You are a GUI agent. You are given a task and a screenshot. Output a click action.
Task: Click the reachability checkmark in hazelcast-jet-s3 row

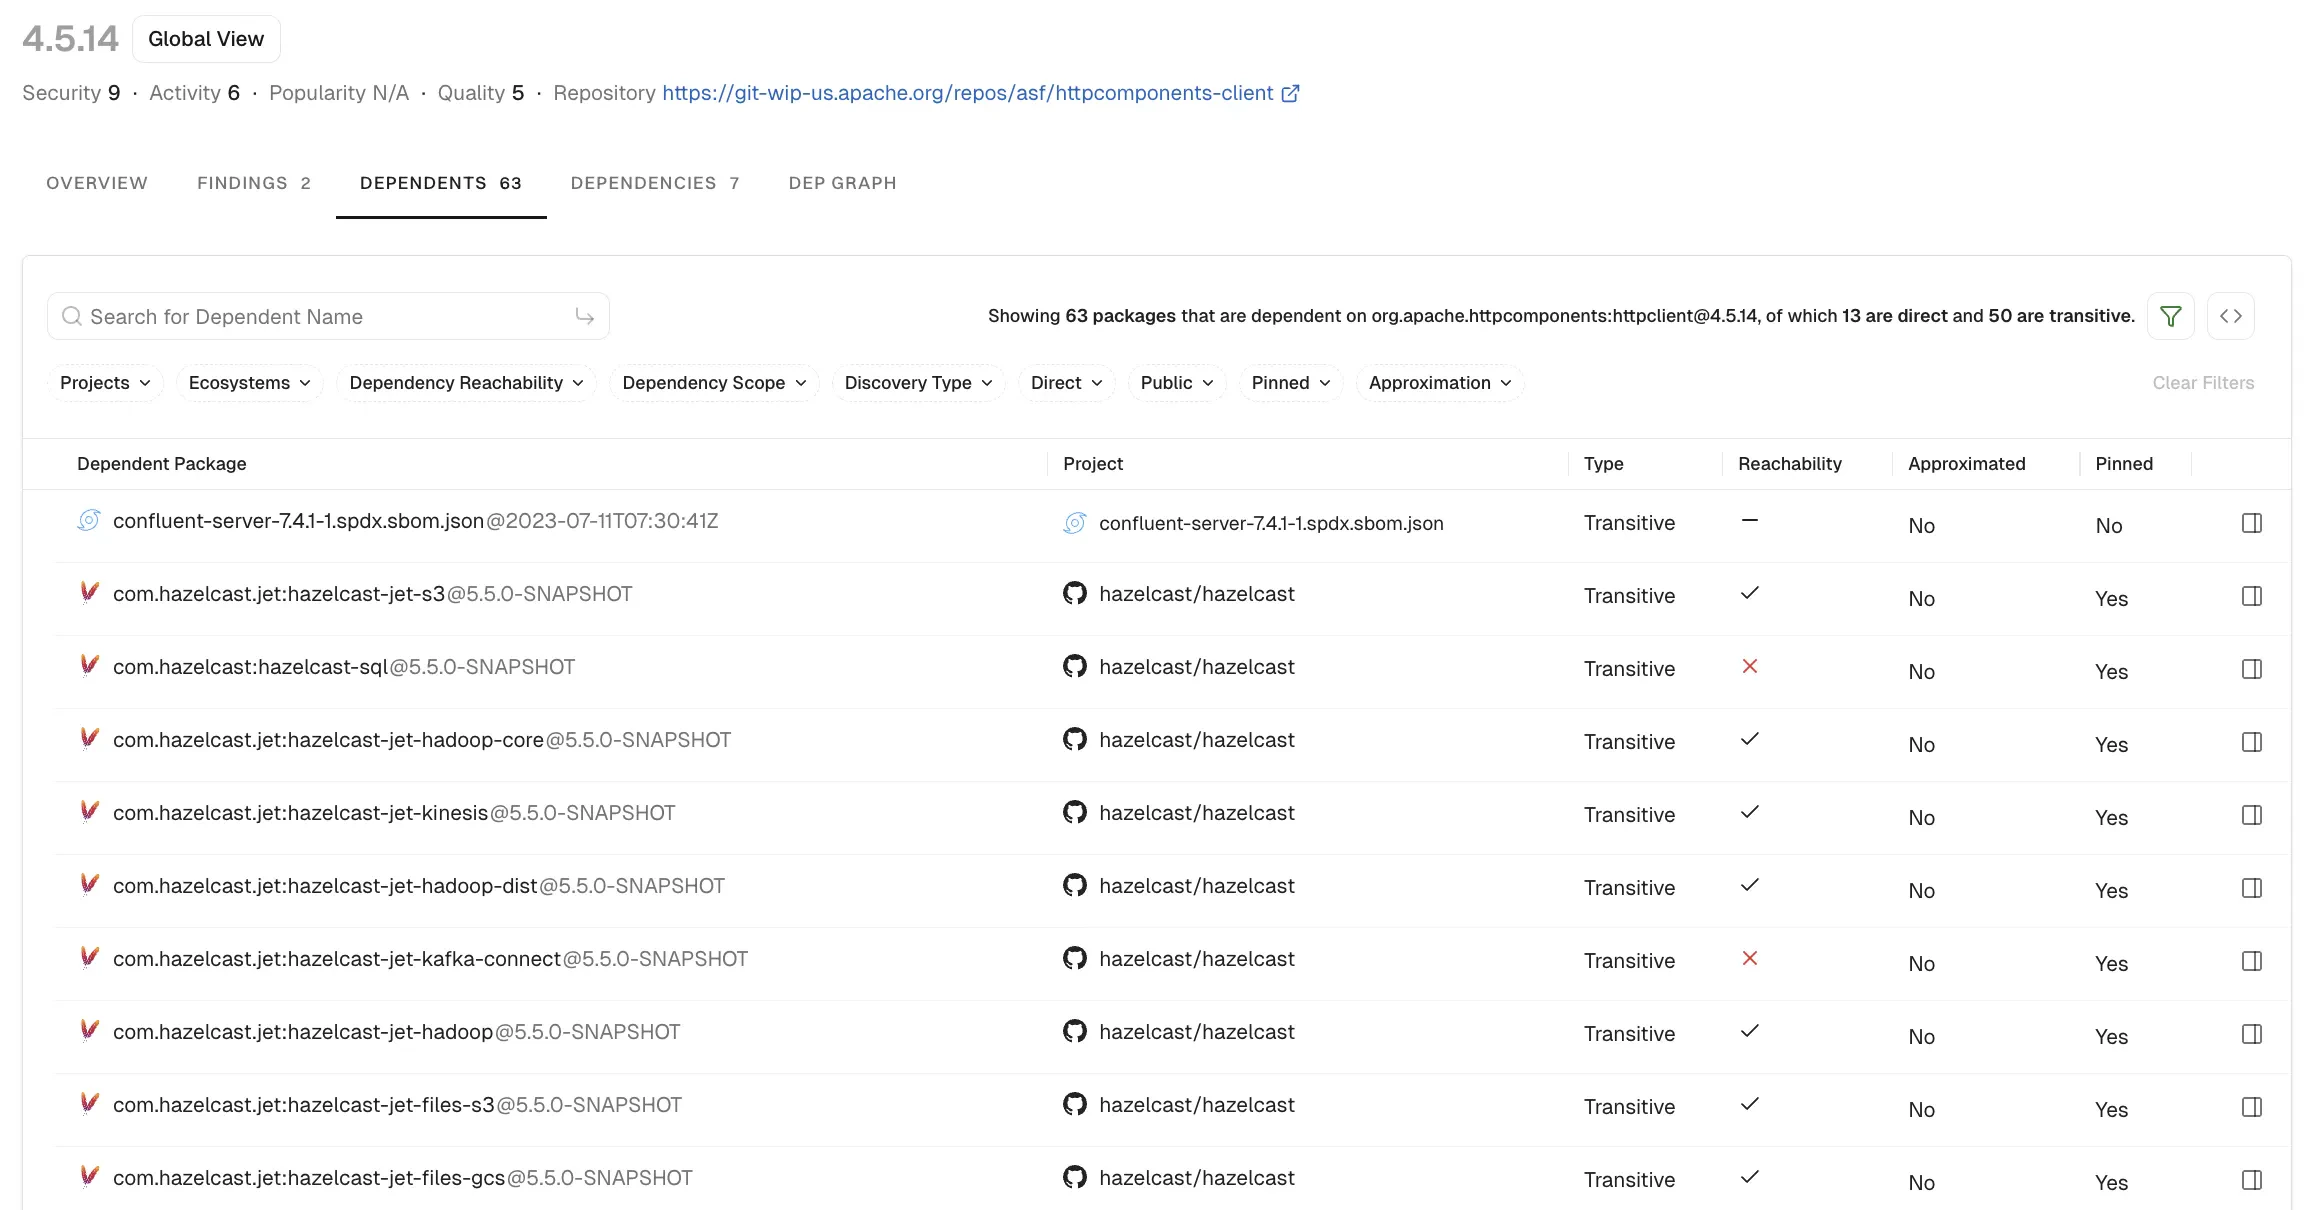tap(1749, 593)
